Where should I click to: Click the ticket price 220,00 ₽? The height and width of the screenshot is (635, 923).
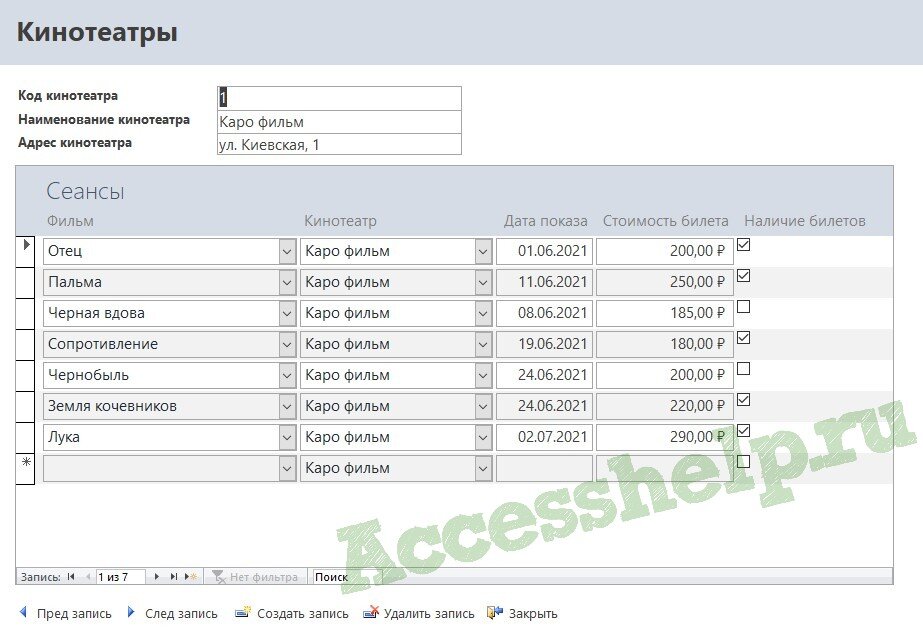tap(665, 406)
